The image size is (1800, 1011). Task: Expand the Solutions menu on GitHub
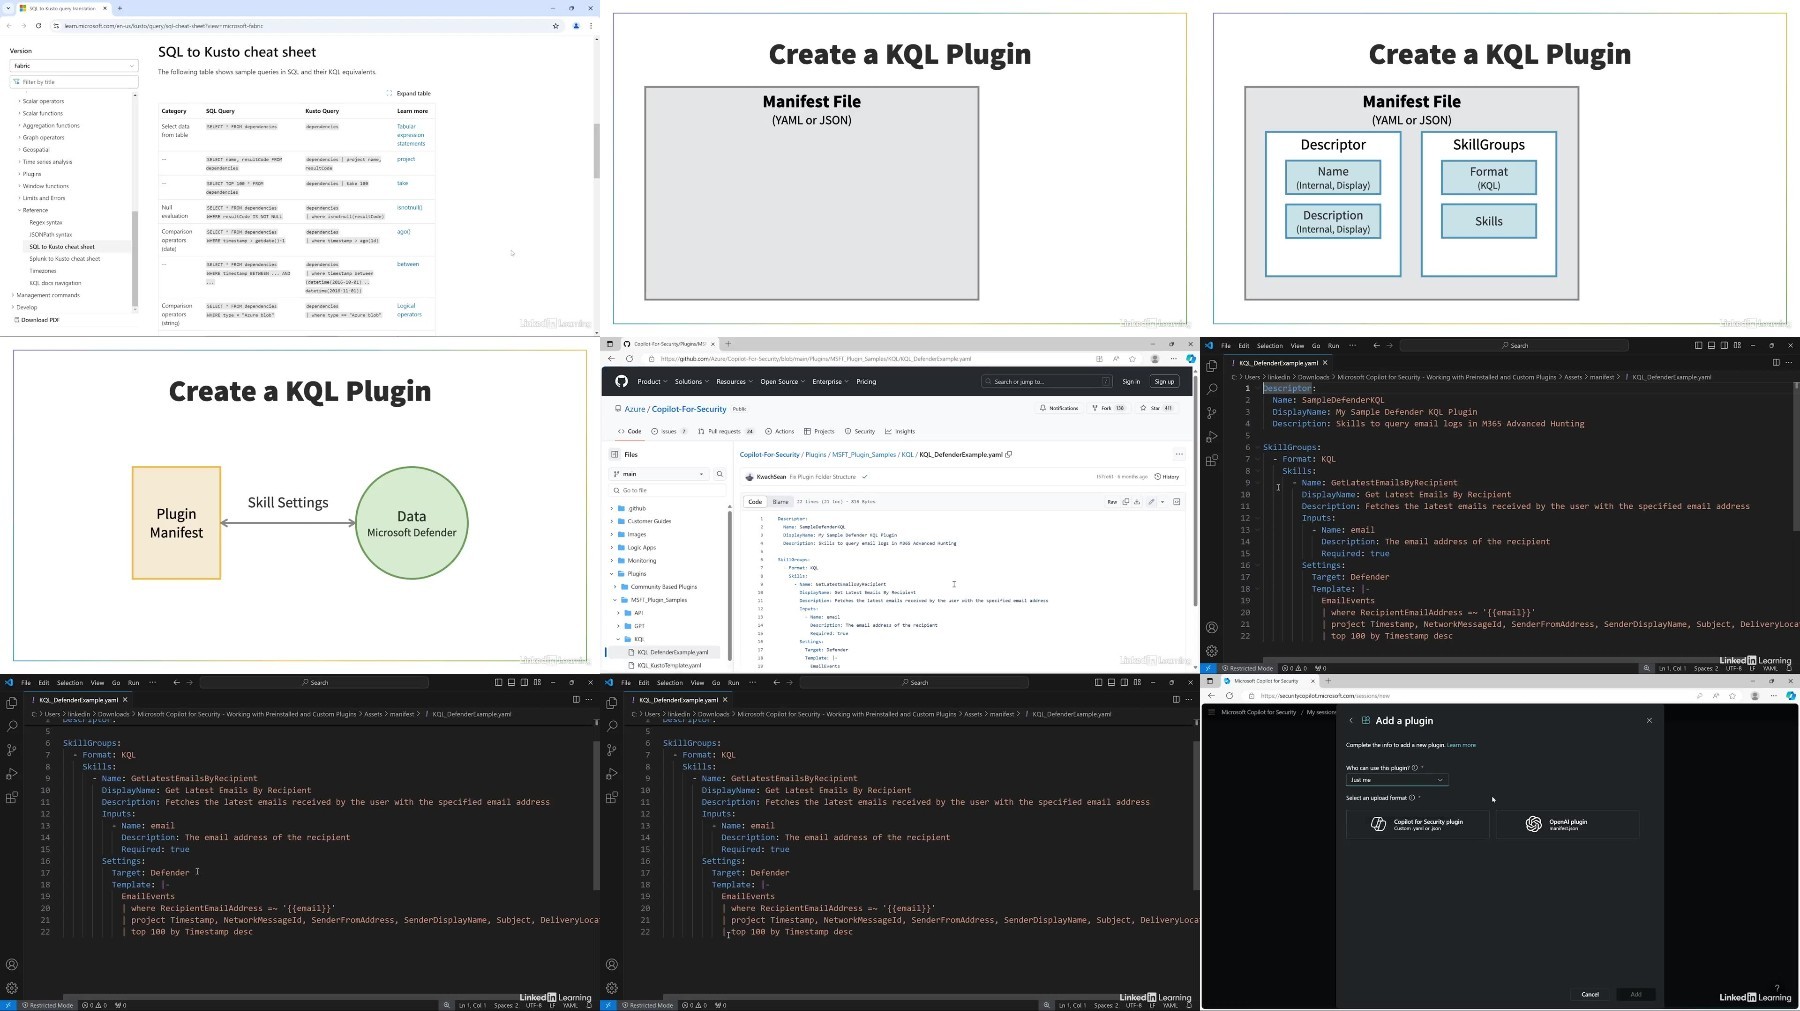[x=691, y=381]
